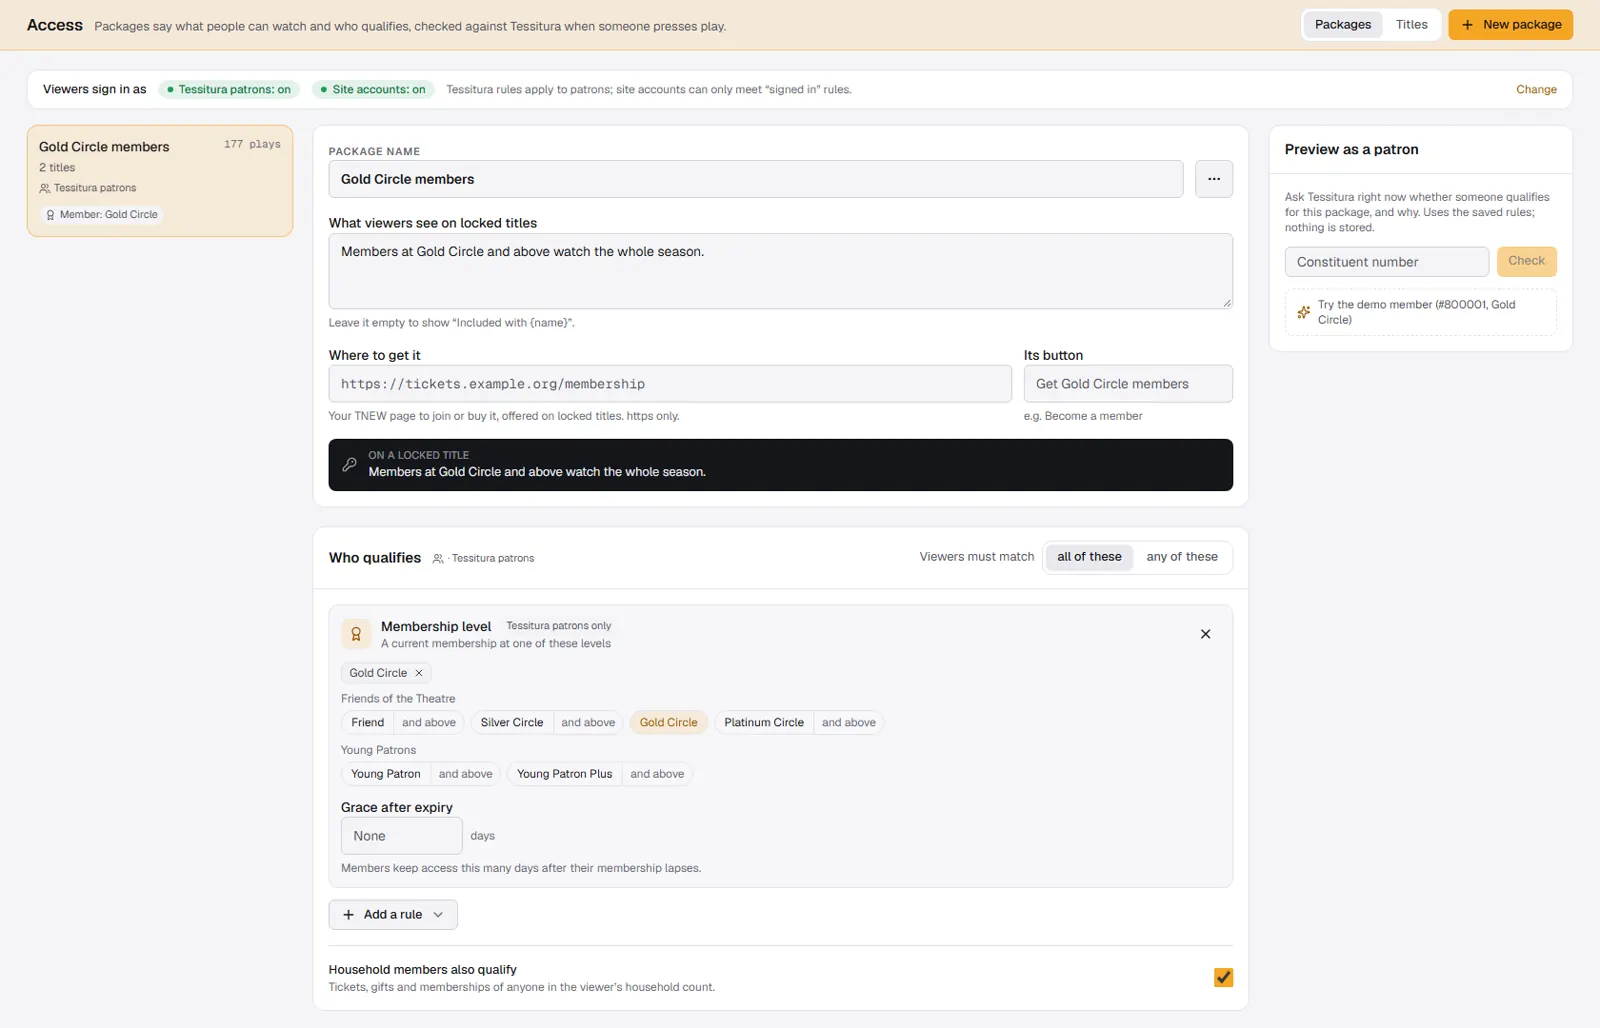
Task: Click the ribbon icon in Member: Gold Circle badge
Action: point(50,215)
